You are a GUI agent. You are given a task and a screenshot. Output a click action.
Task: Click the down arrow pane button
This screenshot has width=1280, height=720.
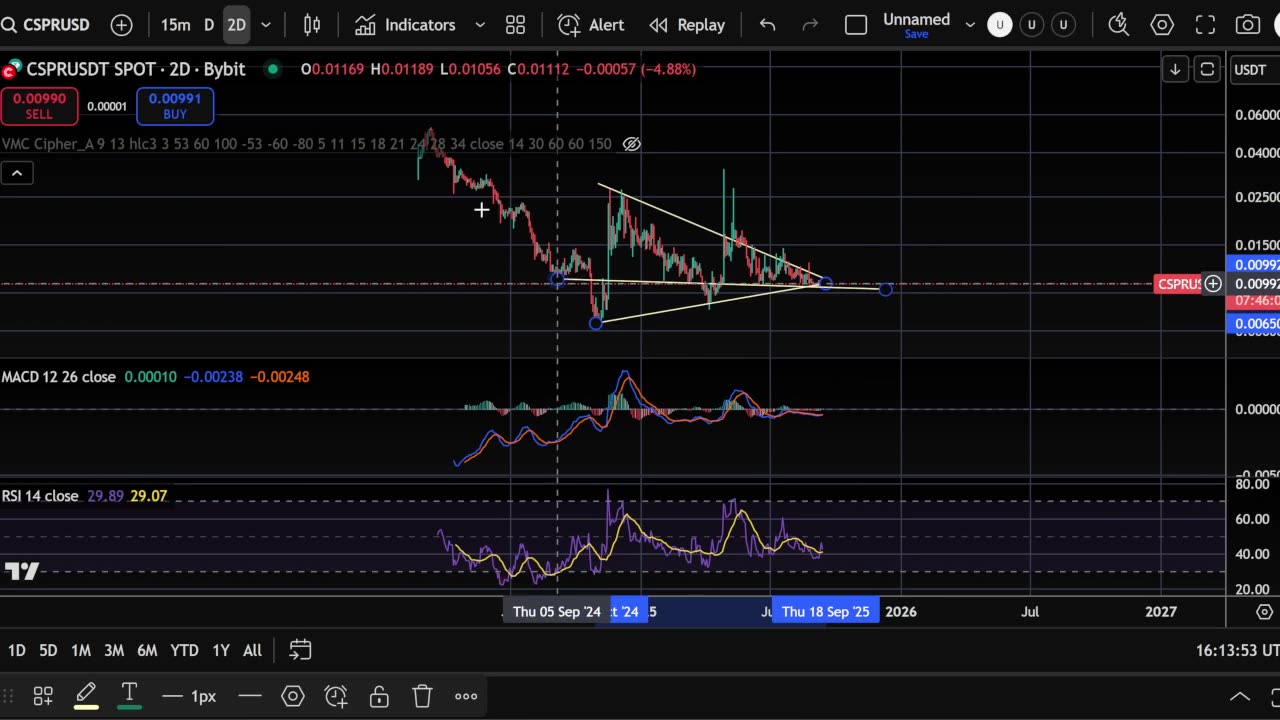click(x=1175, y=69)
